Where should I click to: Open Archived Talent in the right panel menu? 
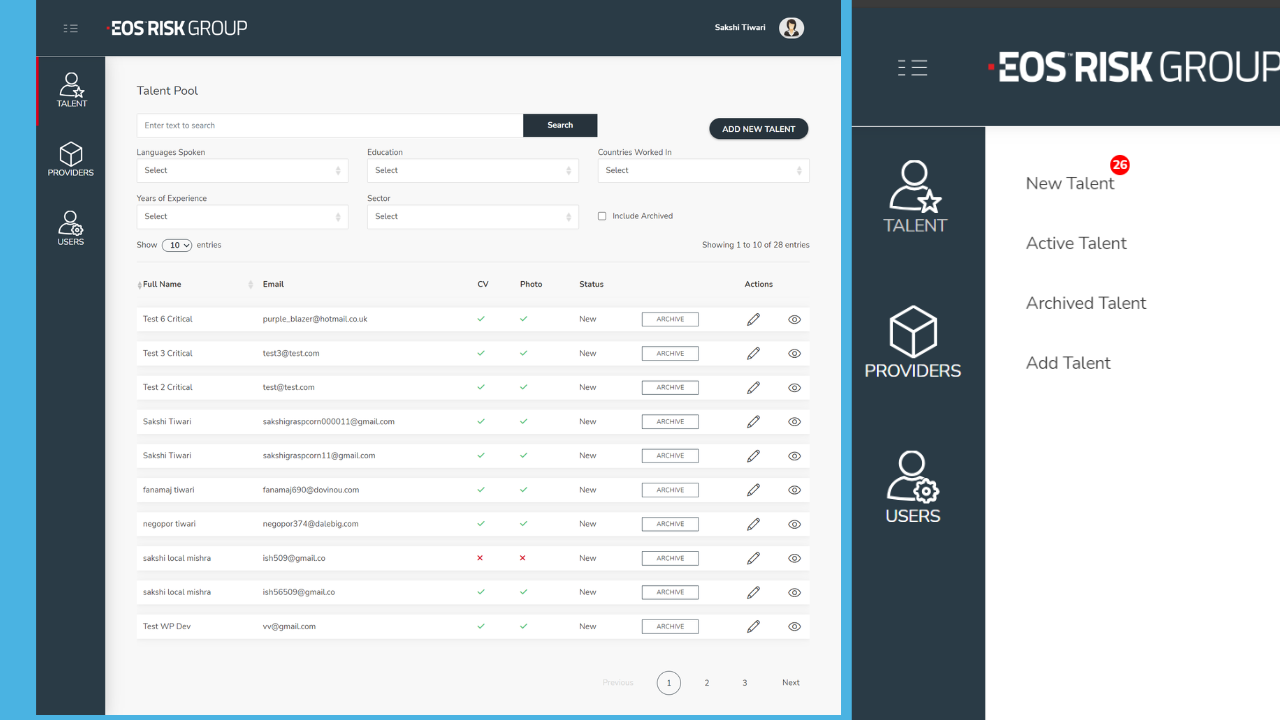coord(1086,303)
